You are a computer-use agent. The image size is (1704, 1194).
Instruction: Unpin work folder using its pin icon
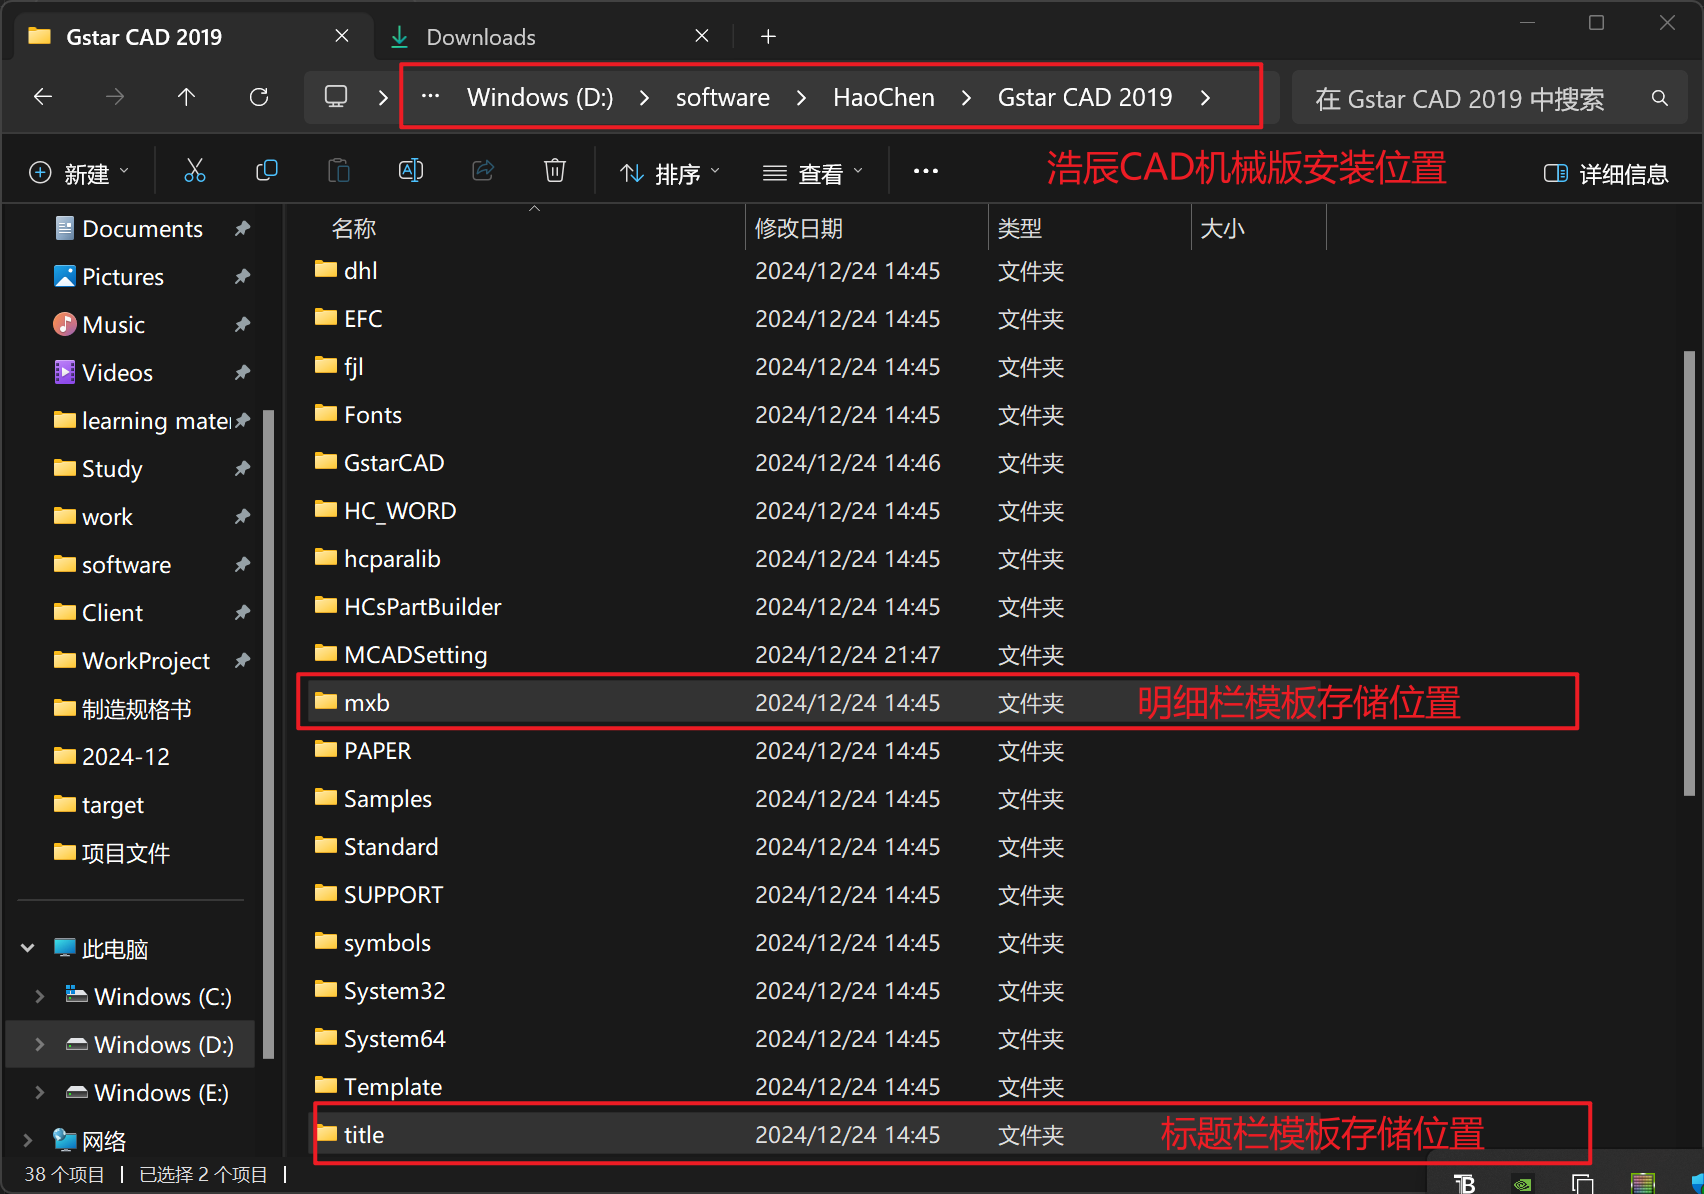pyautogui.click(x=242, y=517)
